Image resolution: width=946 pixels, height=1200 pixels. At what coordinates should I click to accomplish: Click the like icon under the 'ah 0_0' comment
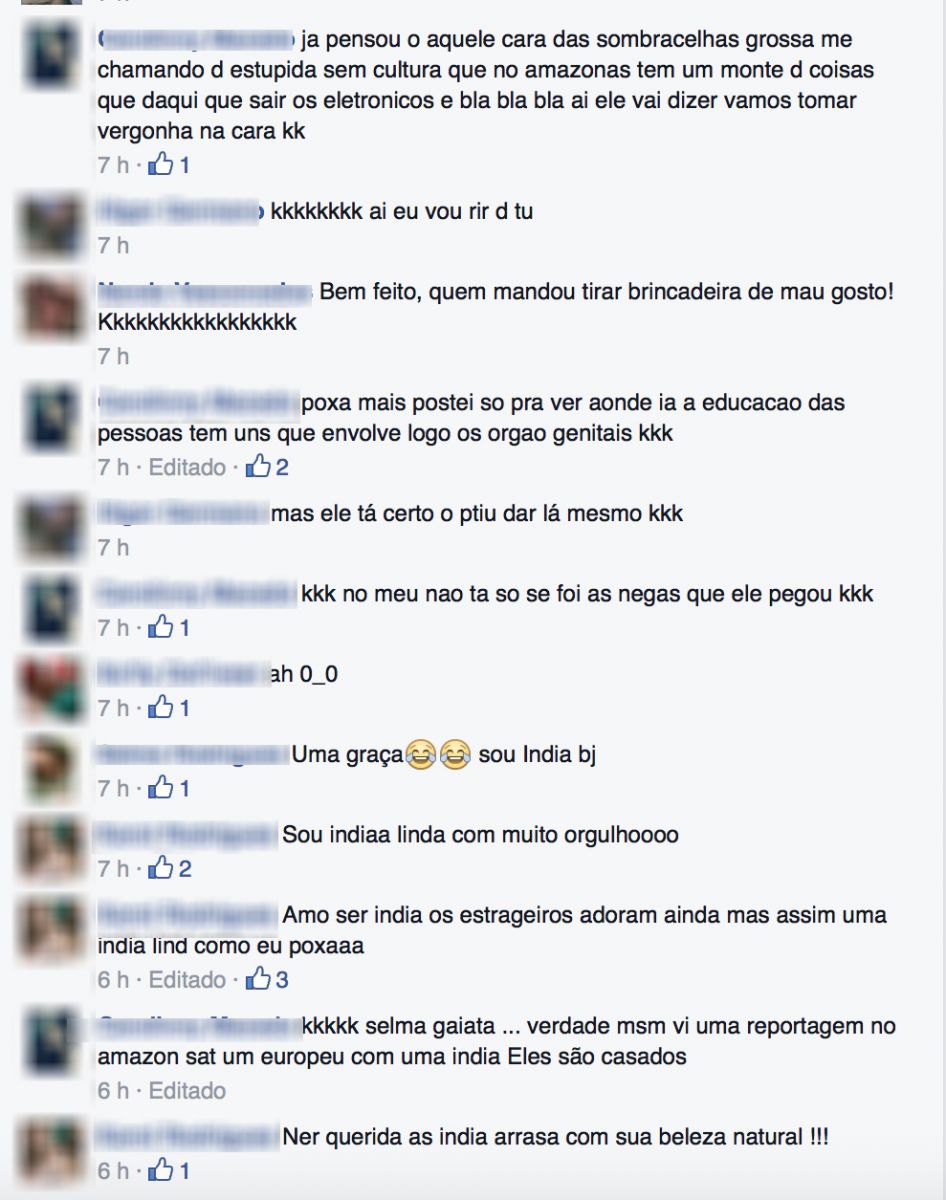pyautogui.click(x=160, y=708)
